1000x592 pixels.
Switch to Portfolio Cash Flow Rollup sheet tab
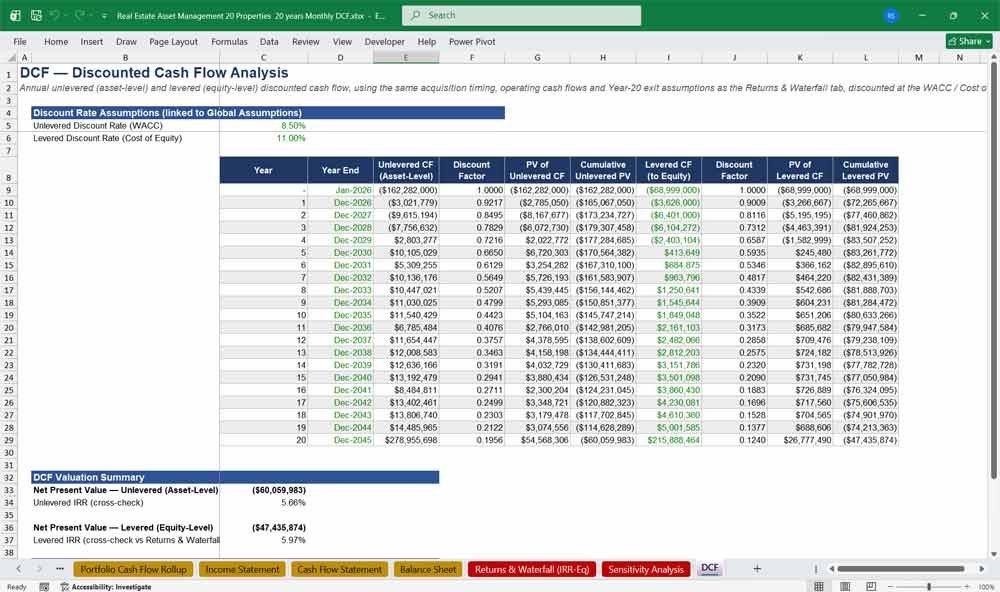coord(133,569)
